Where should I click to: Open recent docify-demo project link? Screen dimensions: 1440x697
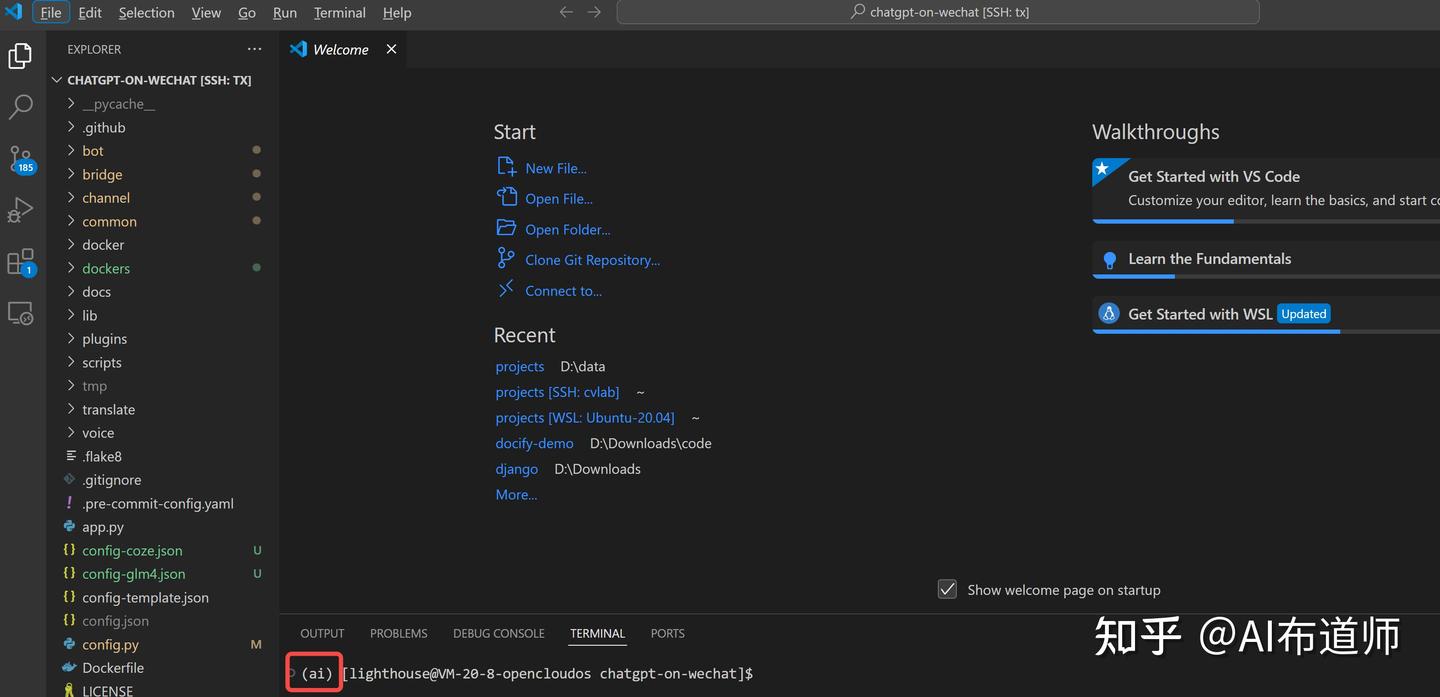pyautogui.click(x=535, y=443)
